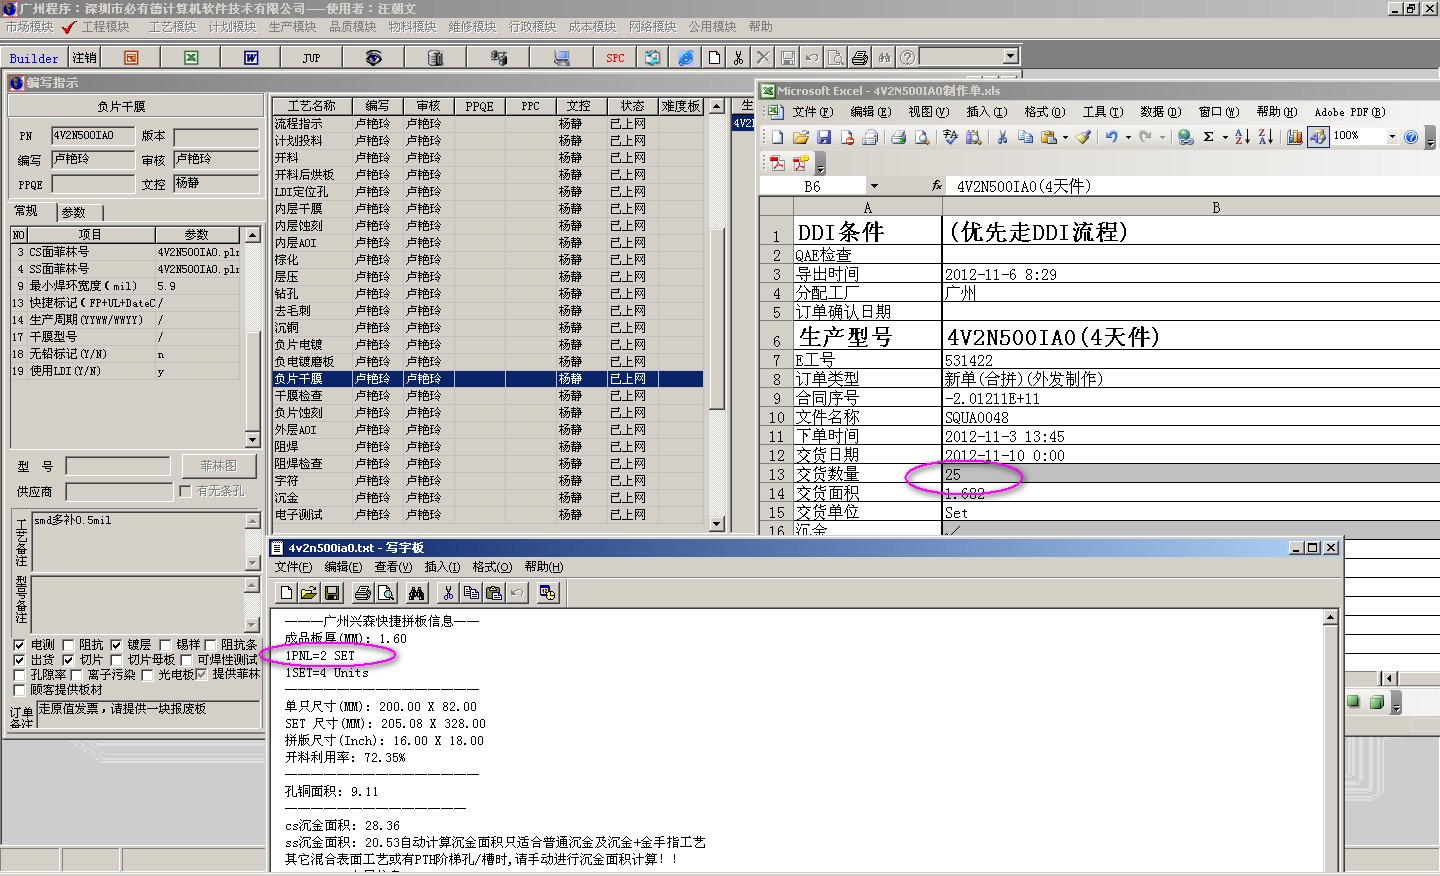
Task: Click the eye view icon in toolbar
Action: pos(373,58)
